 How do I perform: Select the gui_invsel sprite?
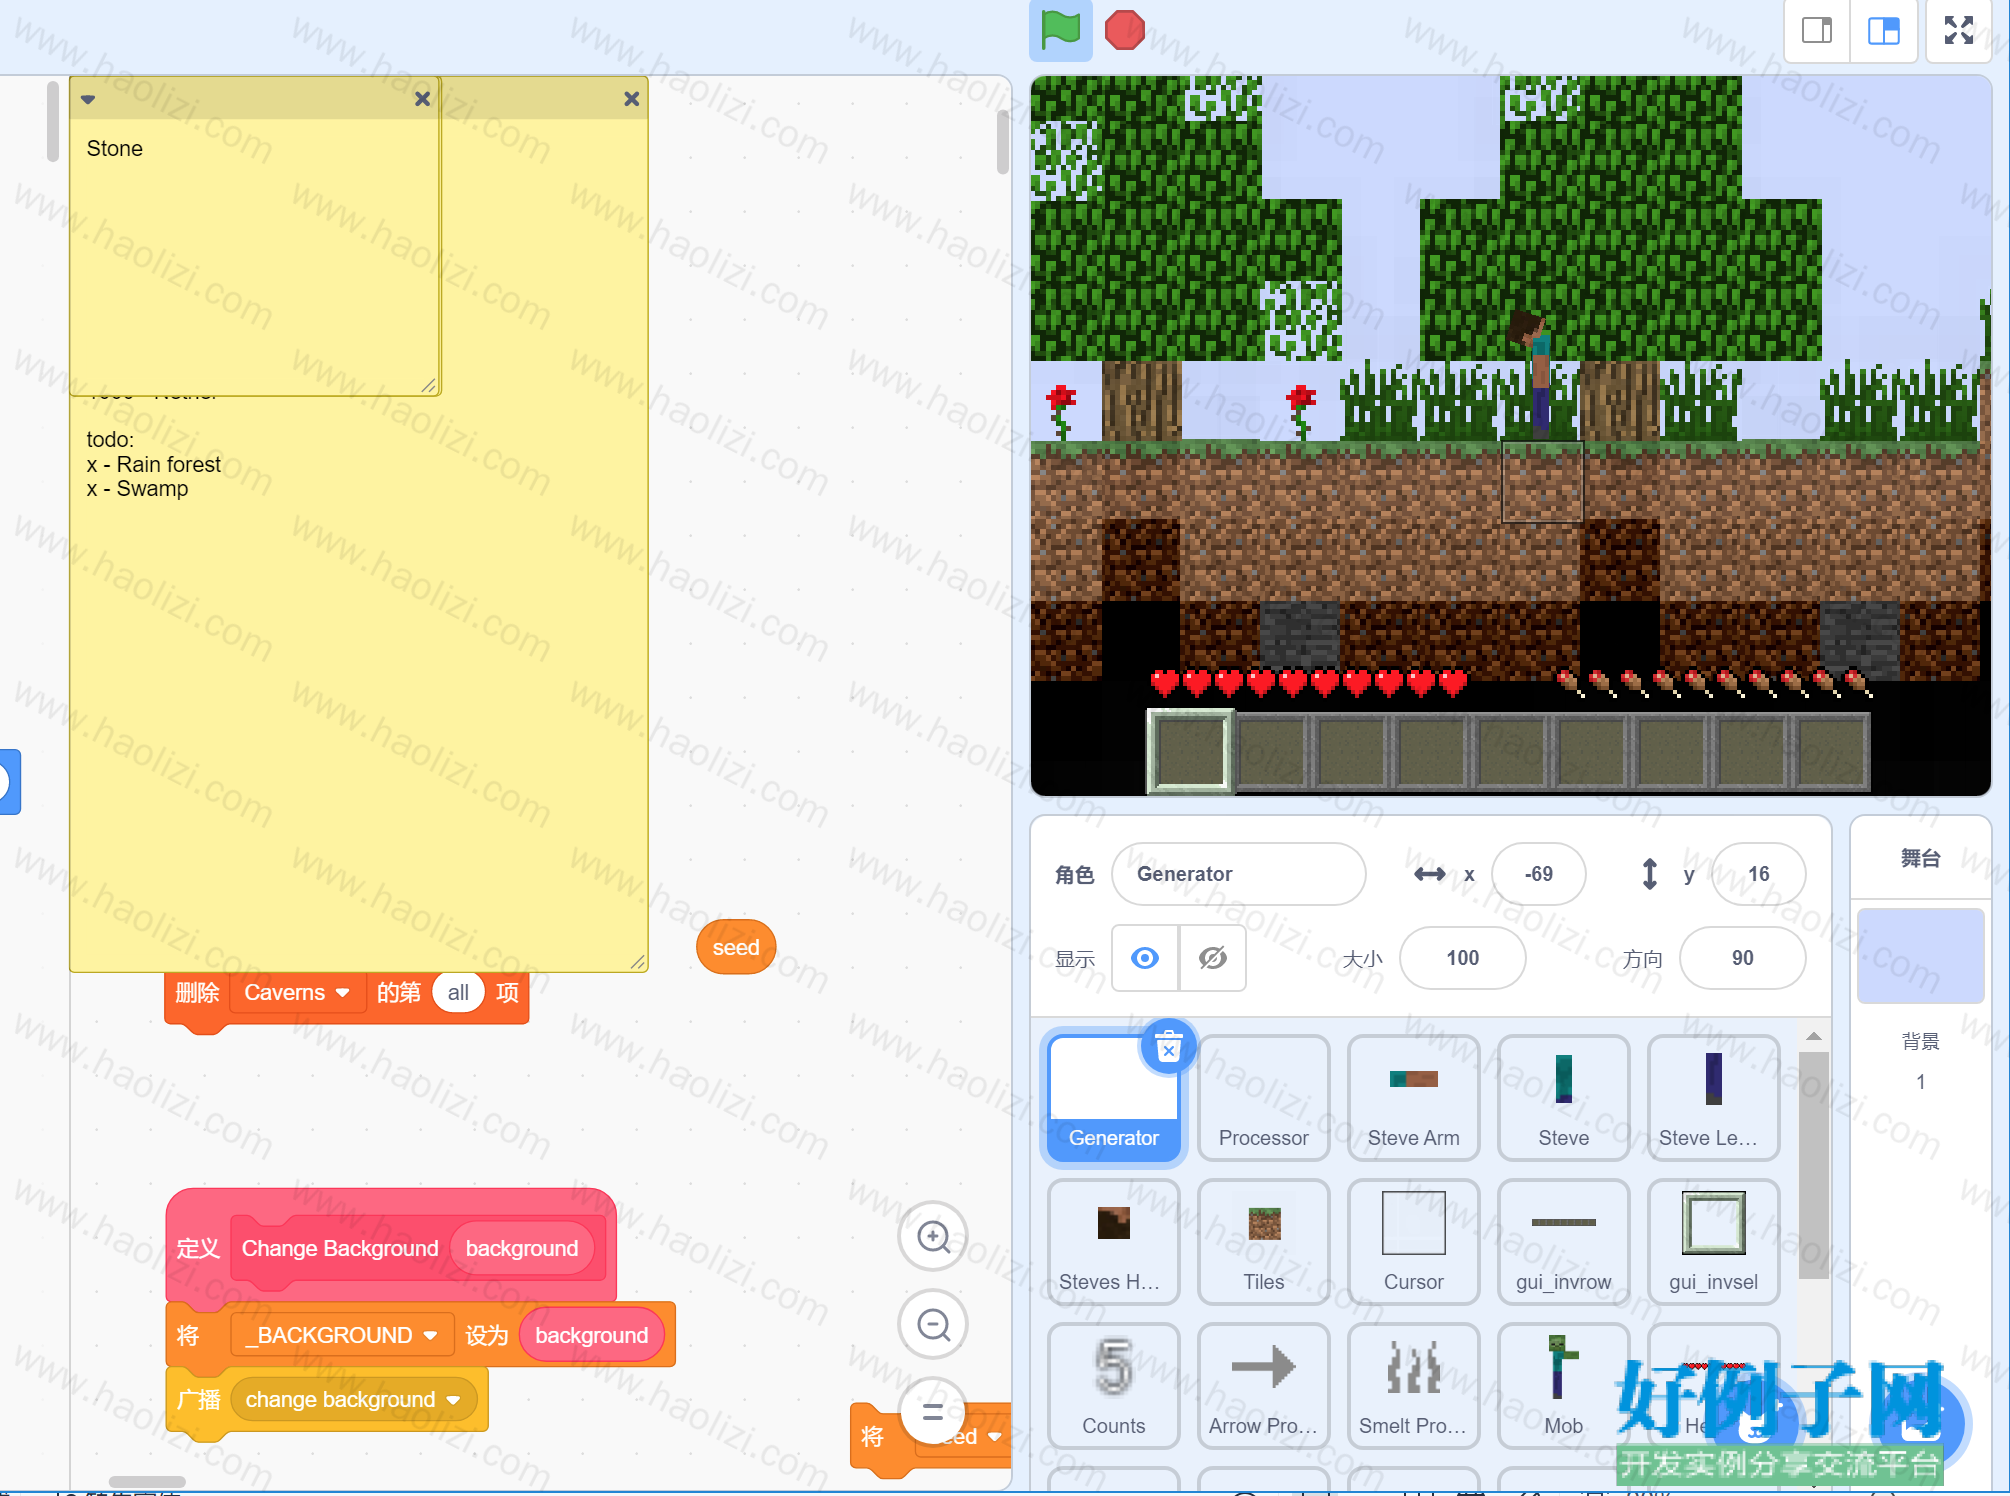click(x=1713, y=1241)
